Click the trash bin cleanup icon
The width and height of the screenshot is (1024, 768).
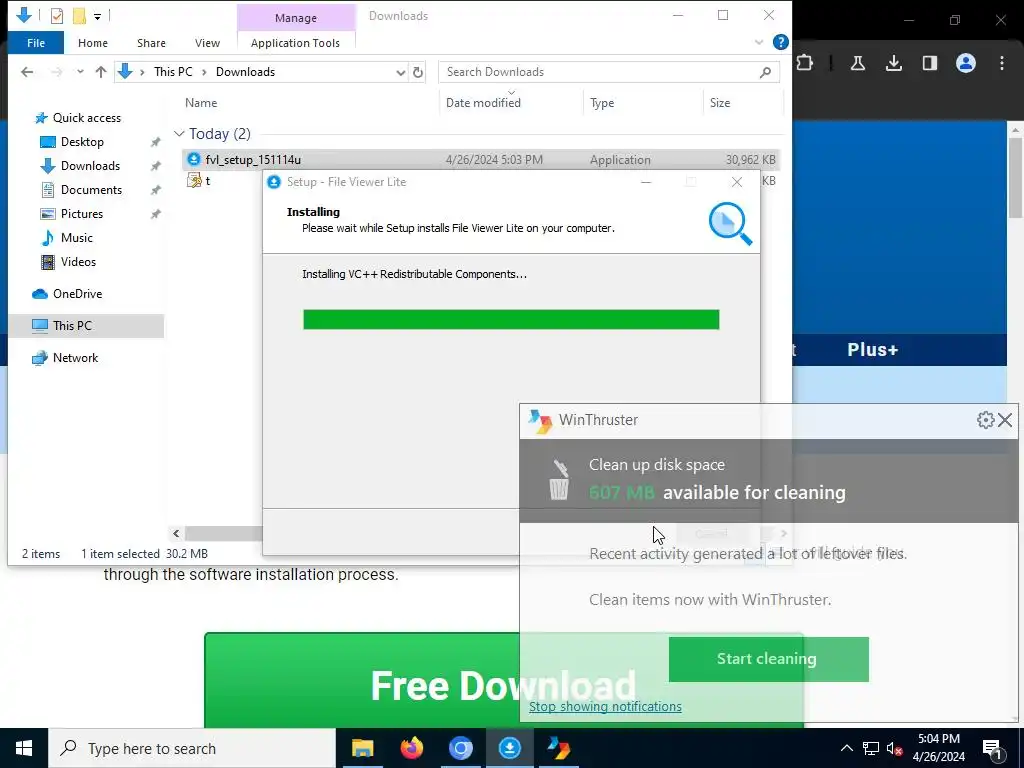click(x=558, y=480)
